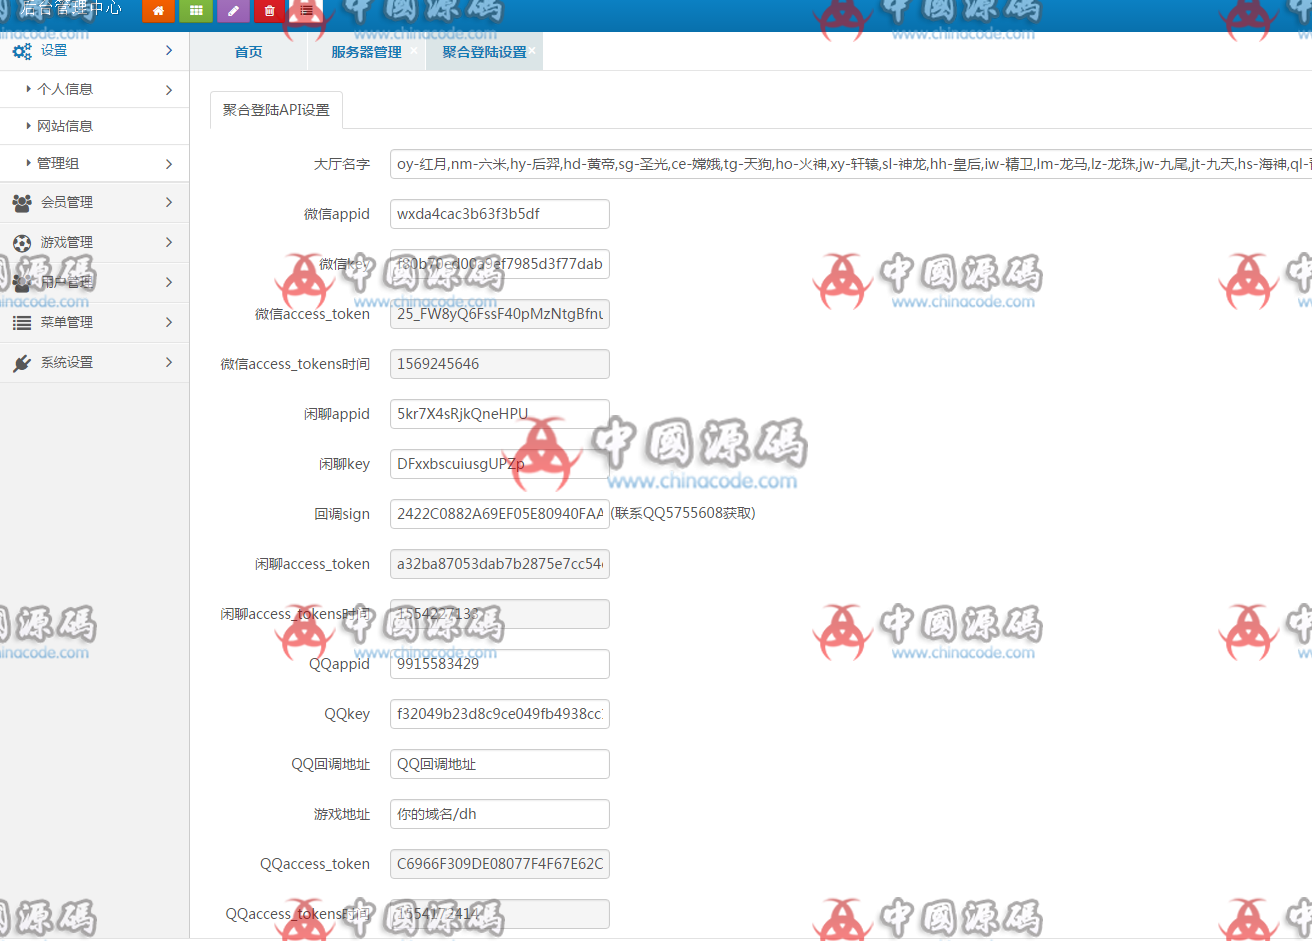Click the 游戏地址 input field
This screenshot has width=1312, height=941.
(499, 814)
